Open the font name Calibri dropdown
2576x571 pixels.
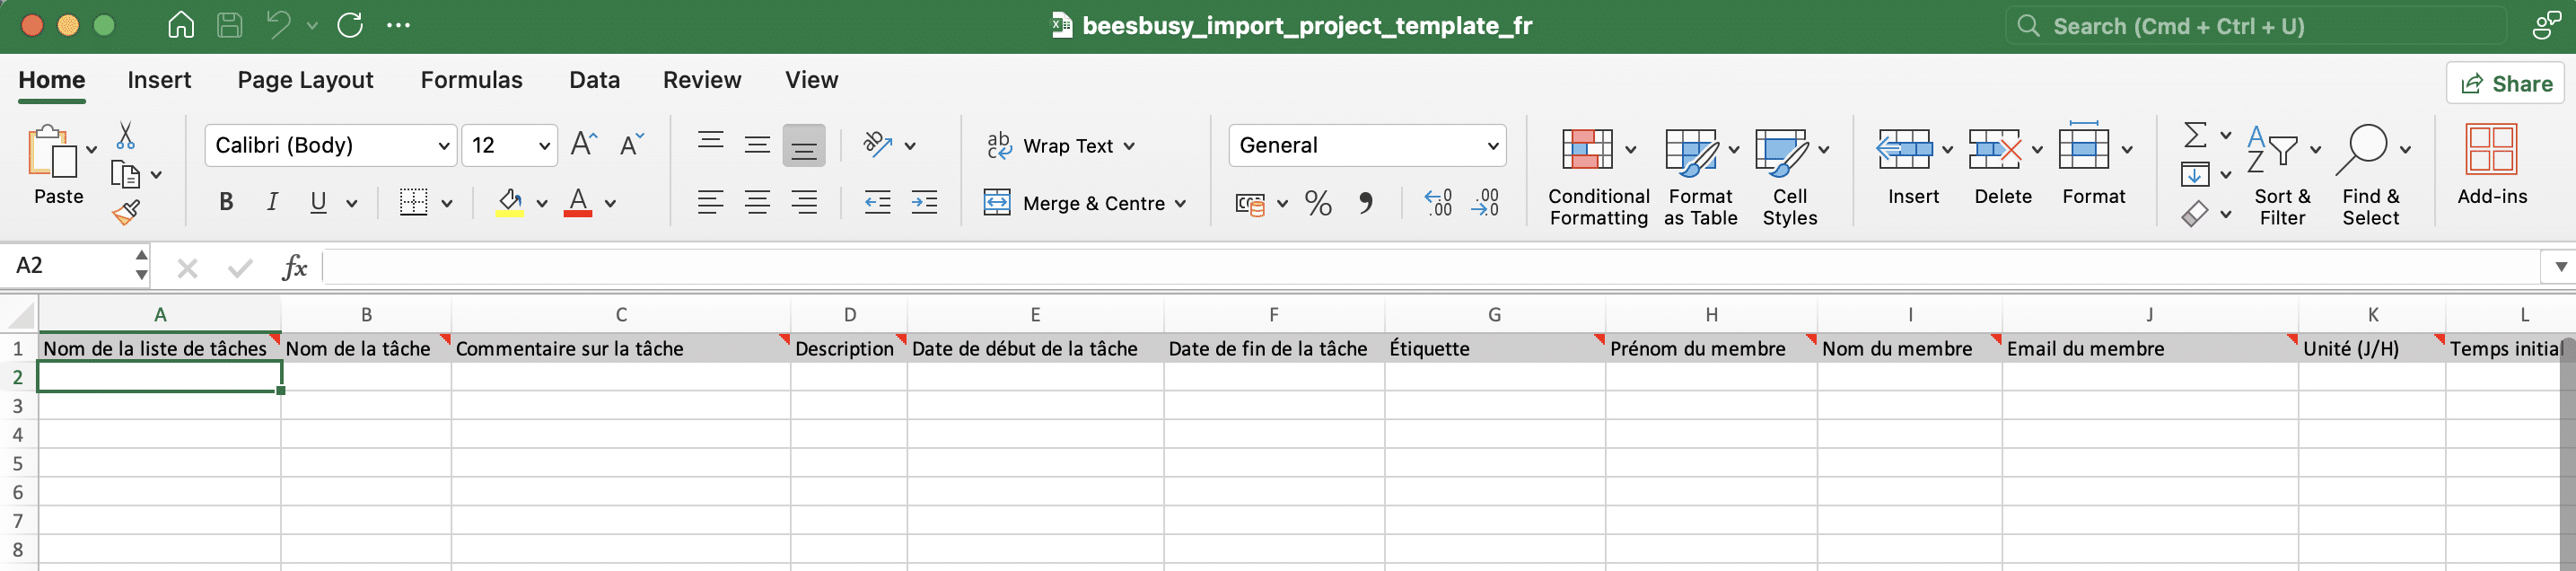pos(444,146)
